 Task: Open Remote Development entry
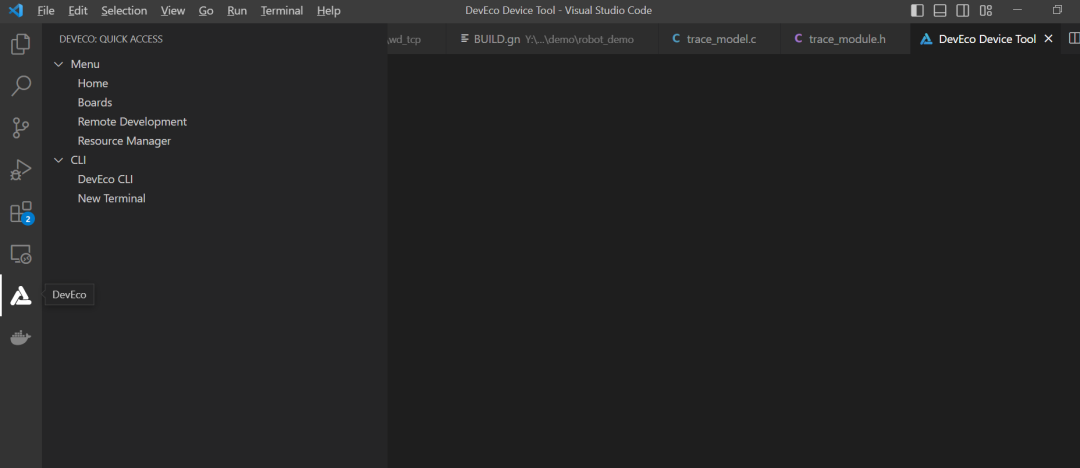point(132,122)
